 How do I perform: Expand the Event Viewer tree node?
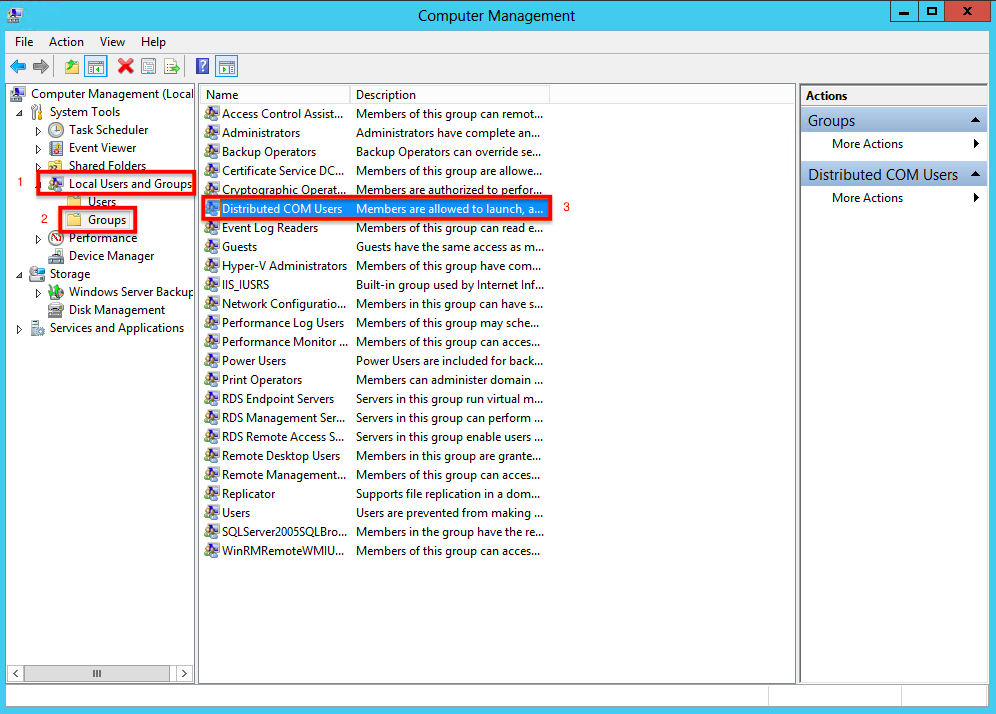[x=38, y=149]
